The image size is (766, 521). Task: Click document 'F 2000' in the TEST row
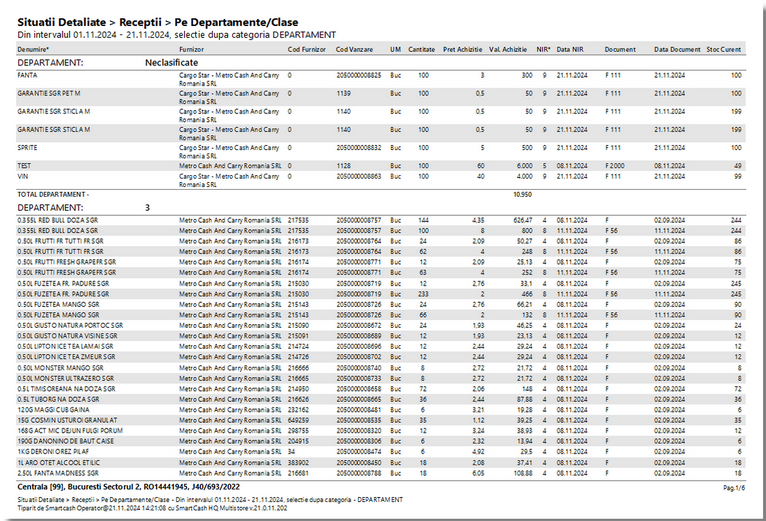click(x=615, y=166)
